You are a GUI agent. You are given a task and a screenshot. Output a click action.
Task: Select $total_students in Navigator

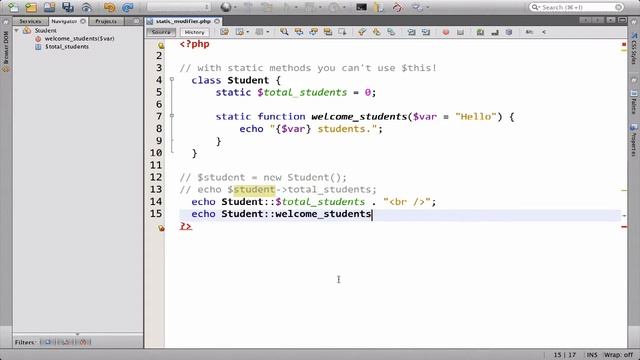point(67,47)
